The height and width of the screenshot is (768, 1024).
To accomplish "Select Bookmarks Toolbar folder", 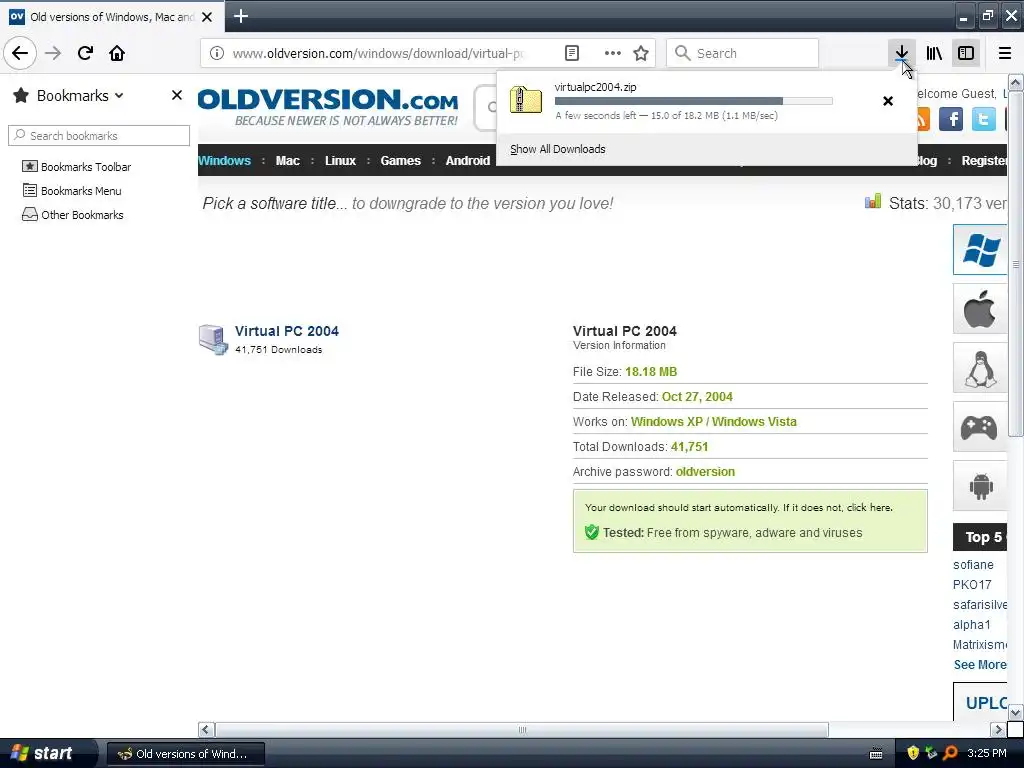I will pos(76,167).
